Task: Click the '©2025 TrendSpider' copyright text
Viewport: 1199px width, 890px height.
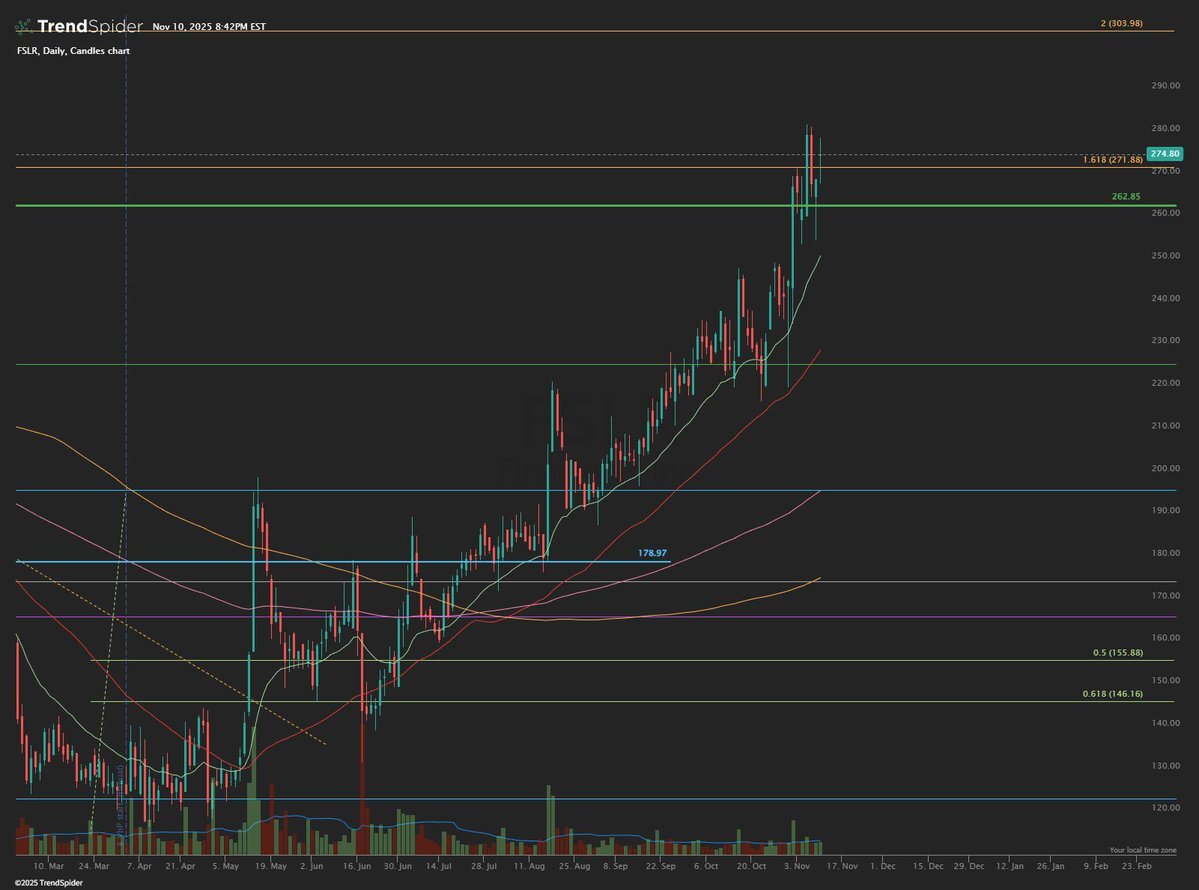Action: coord(48,883)
